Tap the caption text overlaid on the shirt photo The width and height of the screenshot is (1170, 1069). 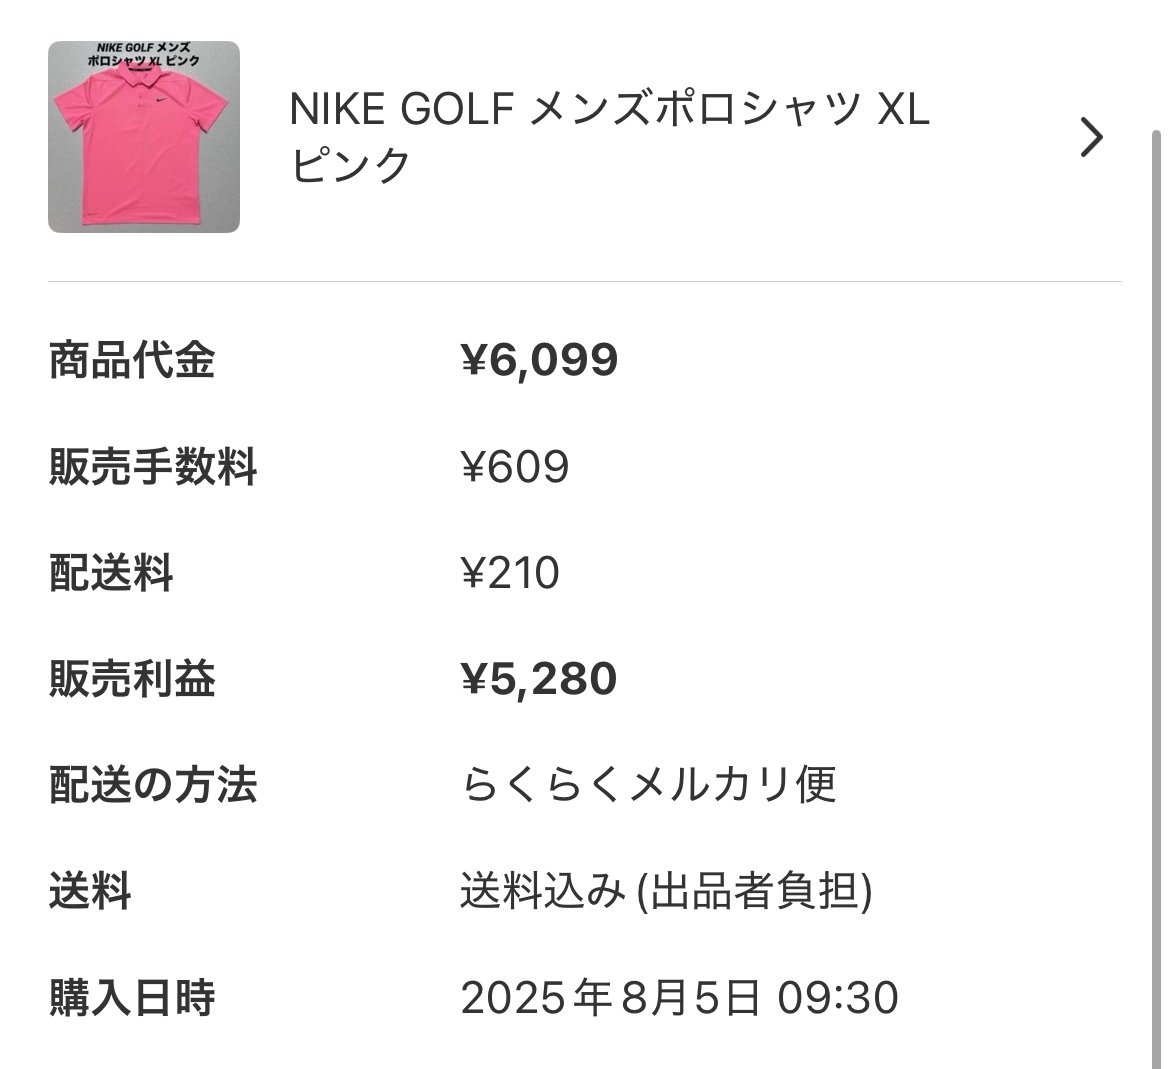[143, 54]
